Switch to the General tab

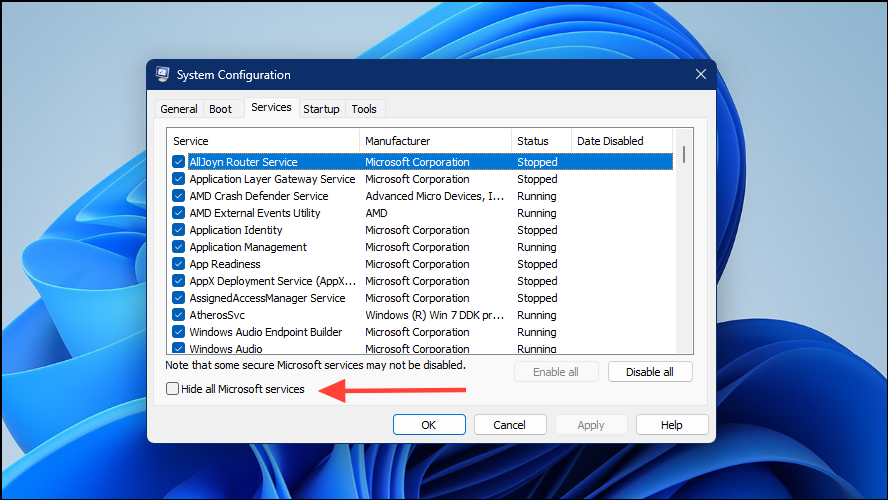[179, 109]
